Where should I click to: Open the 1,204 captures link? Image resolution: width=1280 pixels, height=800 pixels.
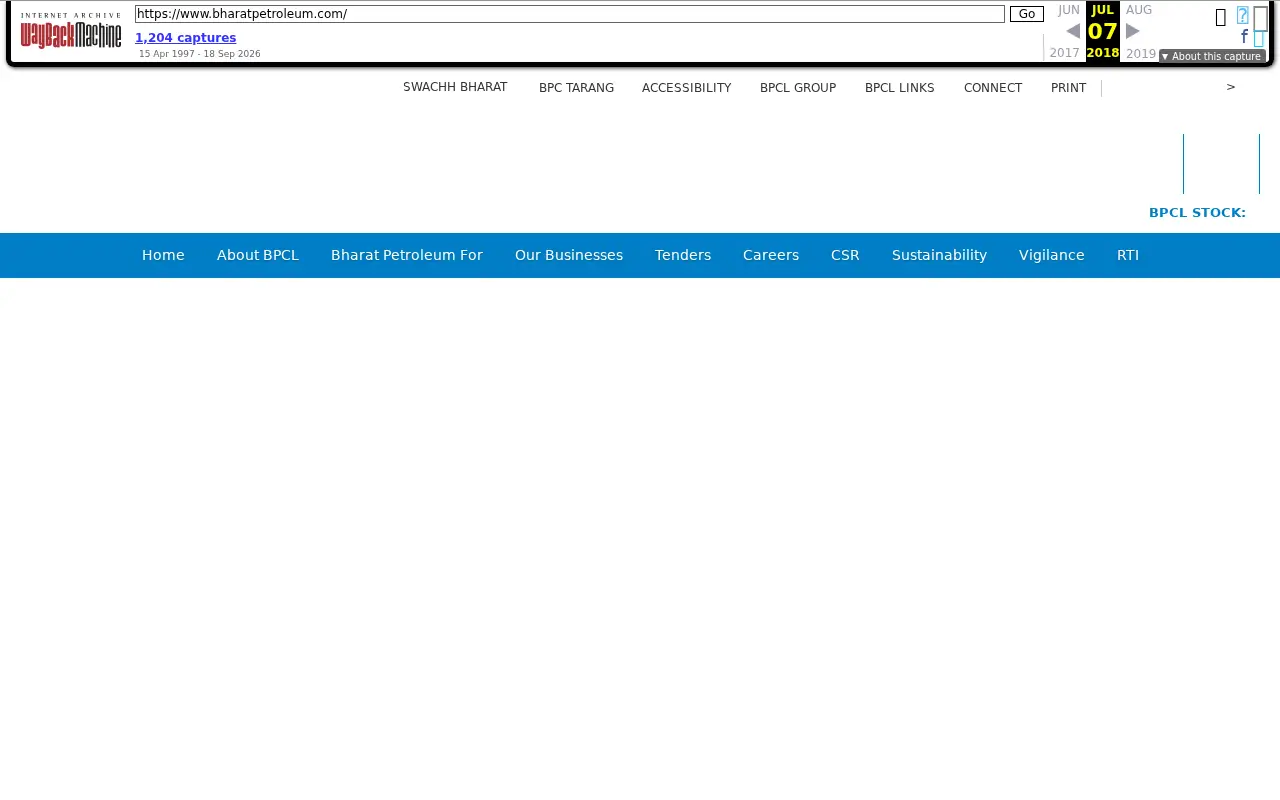186,38
